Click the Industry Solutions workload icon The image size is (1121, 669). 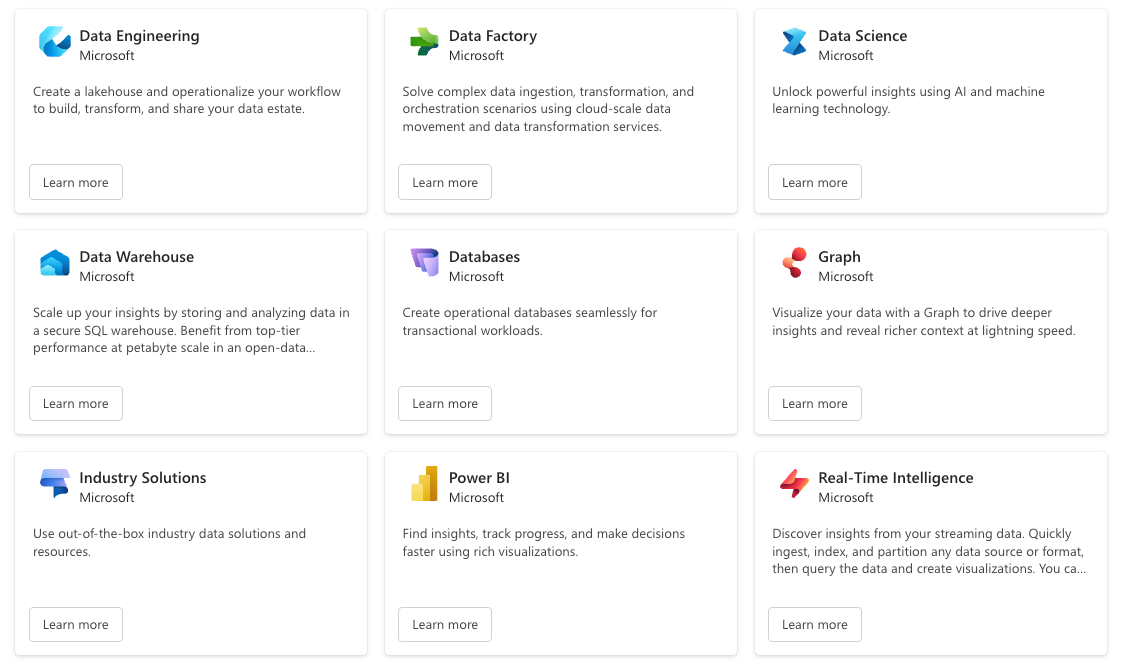(54, 484)
